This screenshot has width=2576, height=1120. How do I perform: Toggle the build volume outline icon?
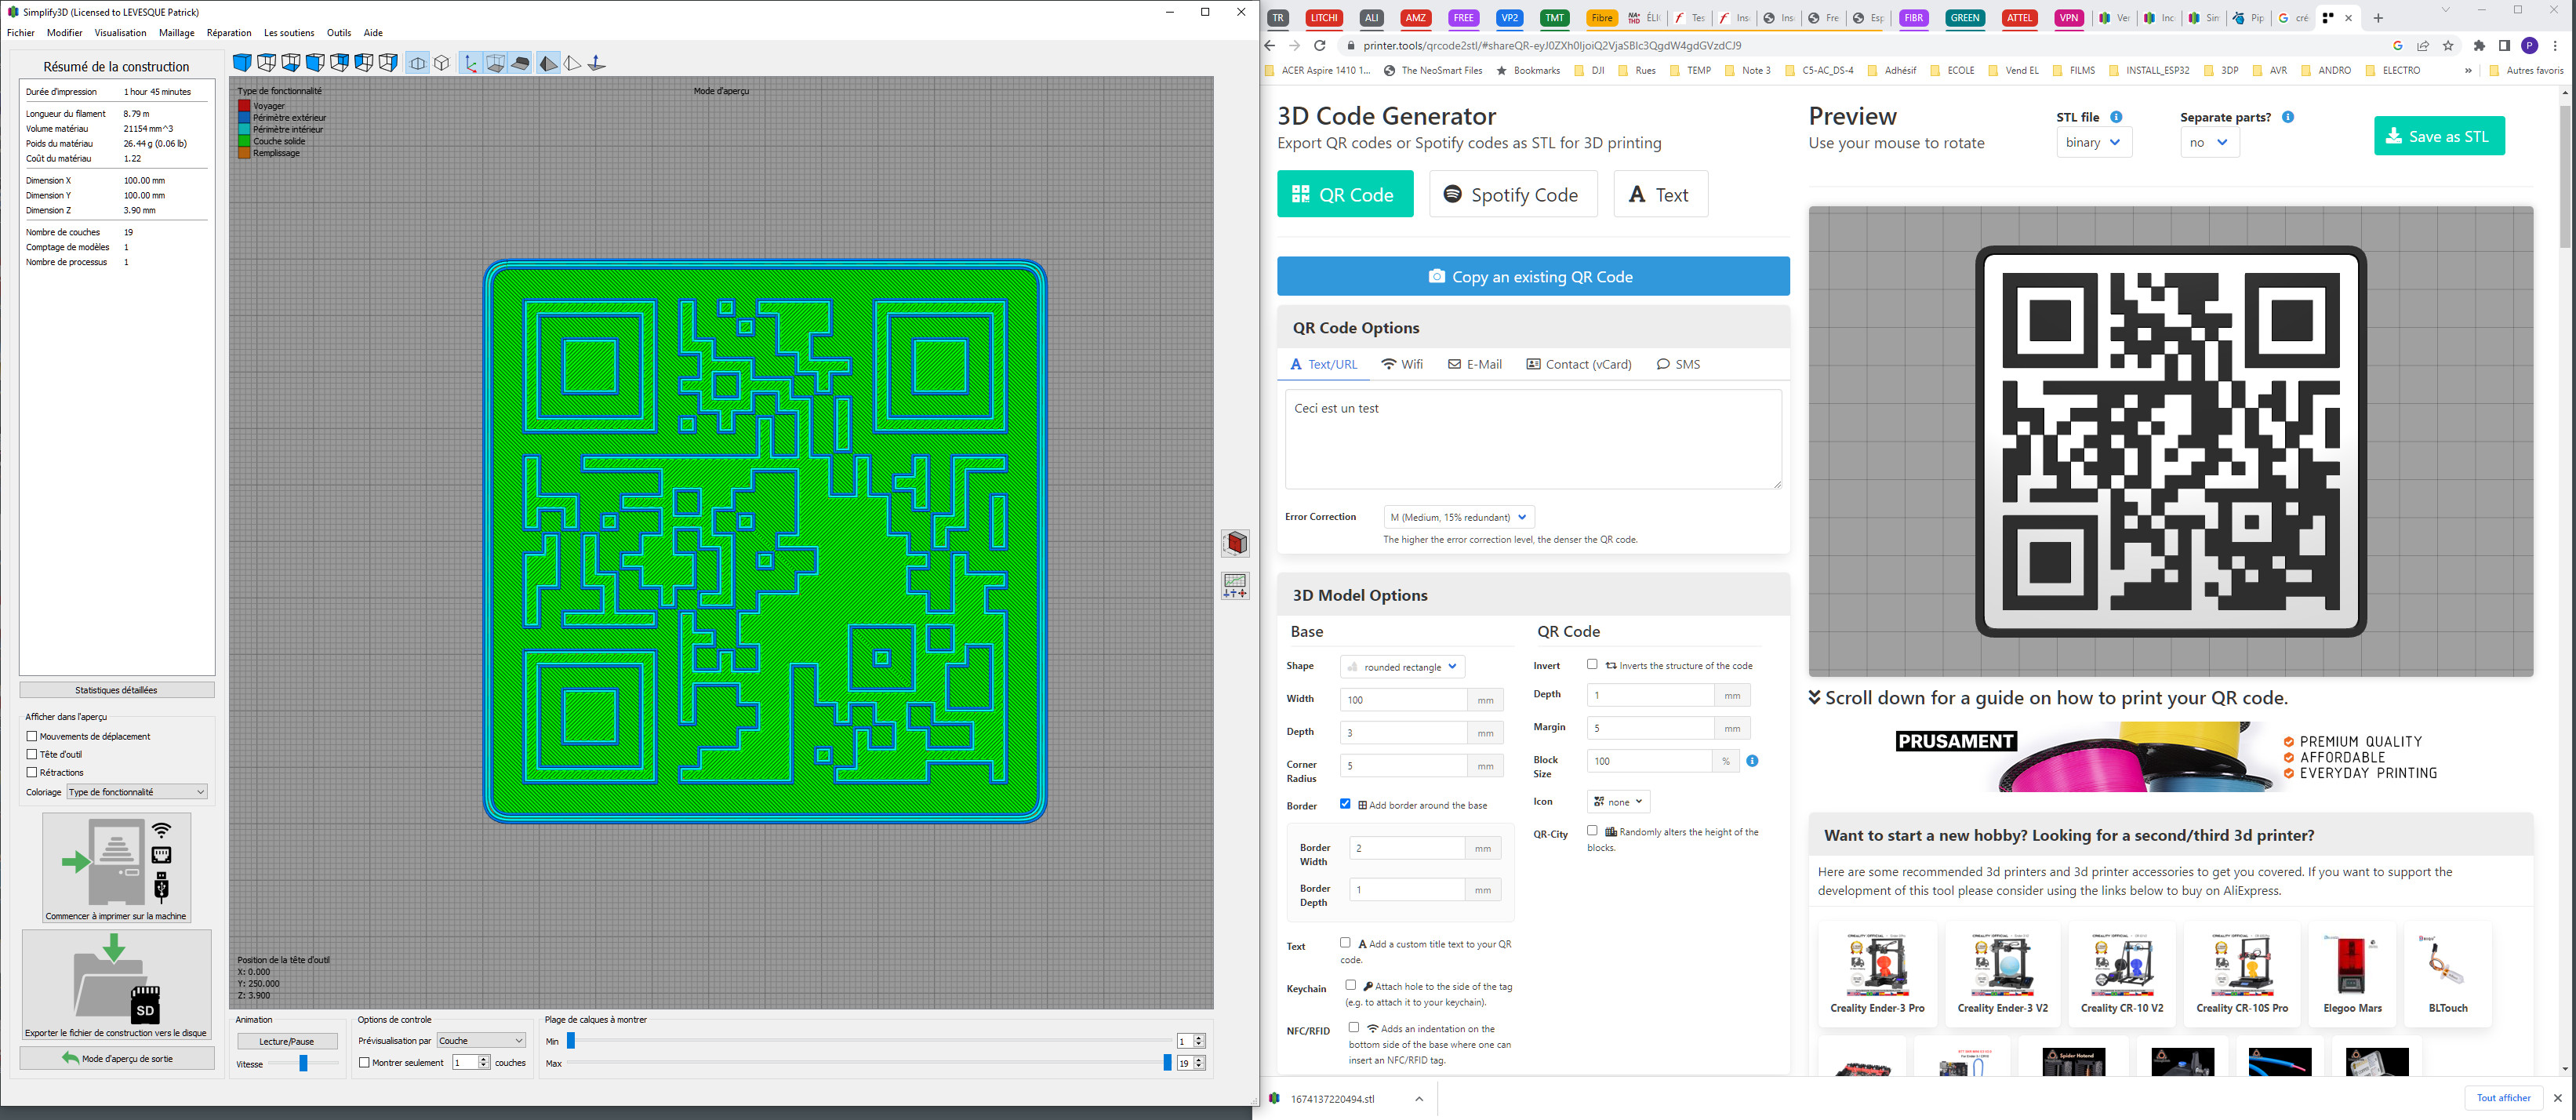pos(496,63)
